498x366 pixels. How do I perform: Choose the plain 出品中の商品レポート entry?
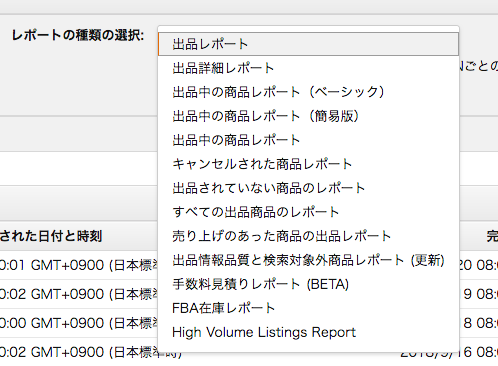[308, 140]
